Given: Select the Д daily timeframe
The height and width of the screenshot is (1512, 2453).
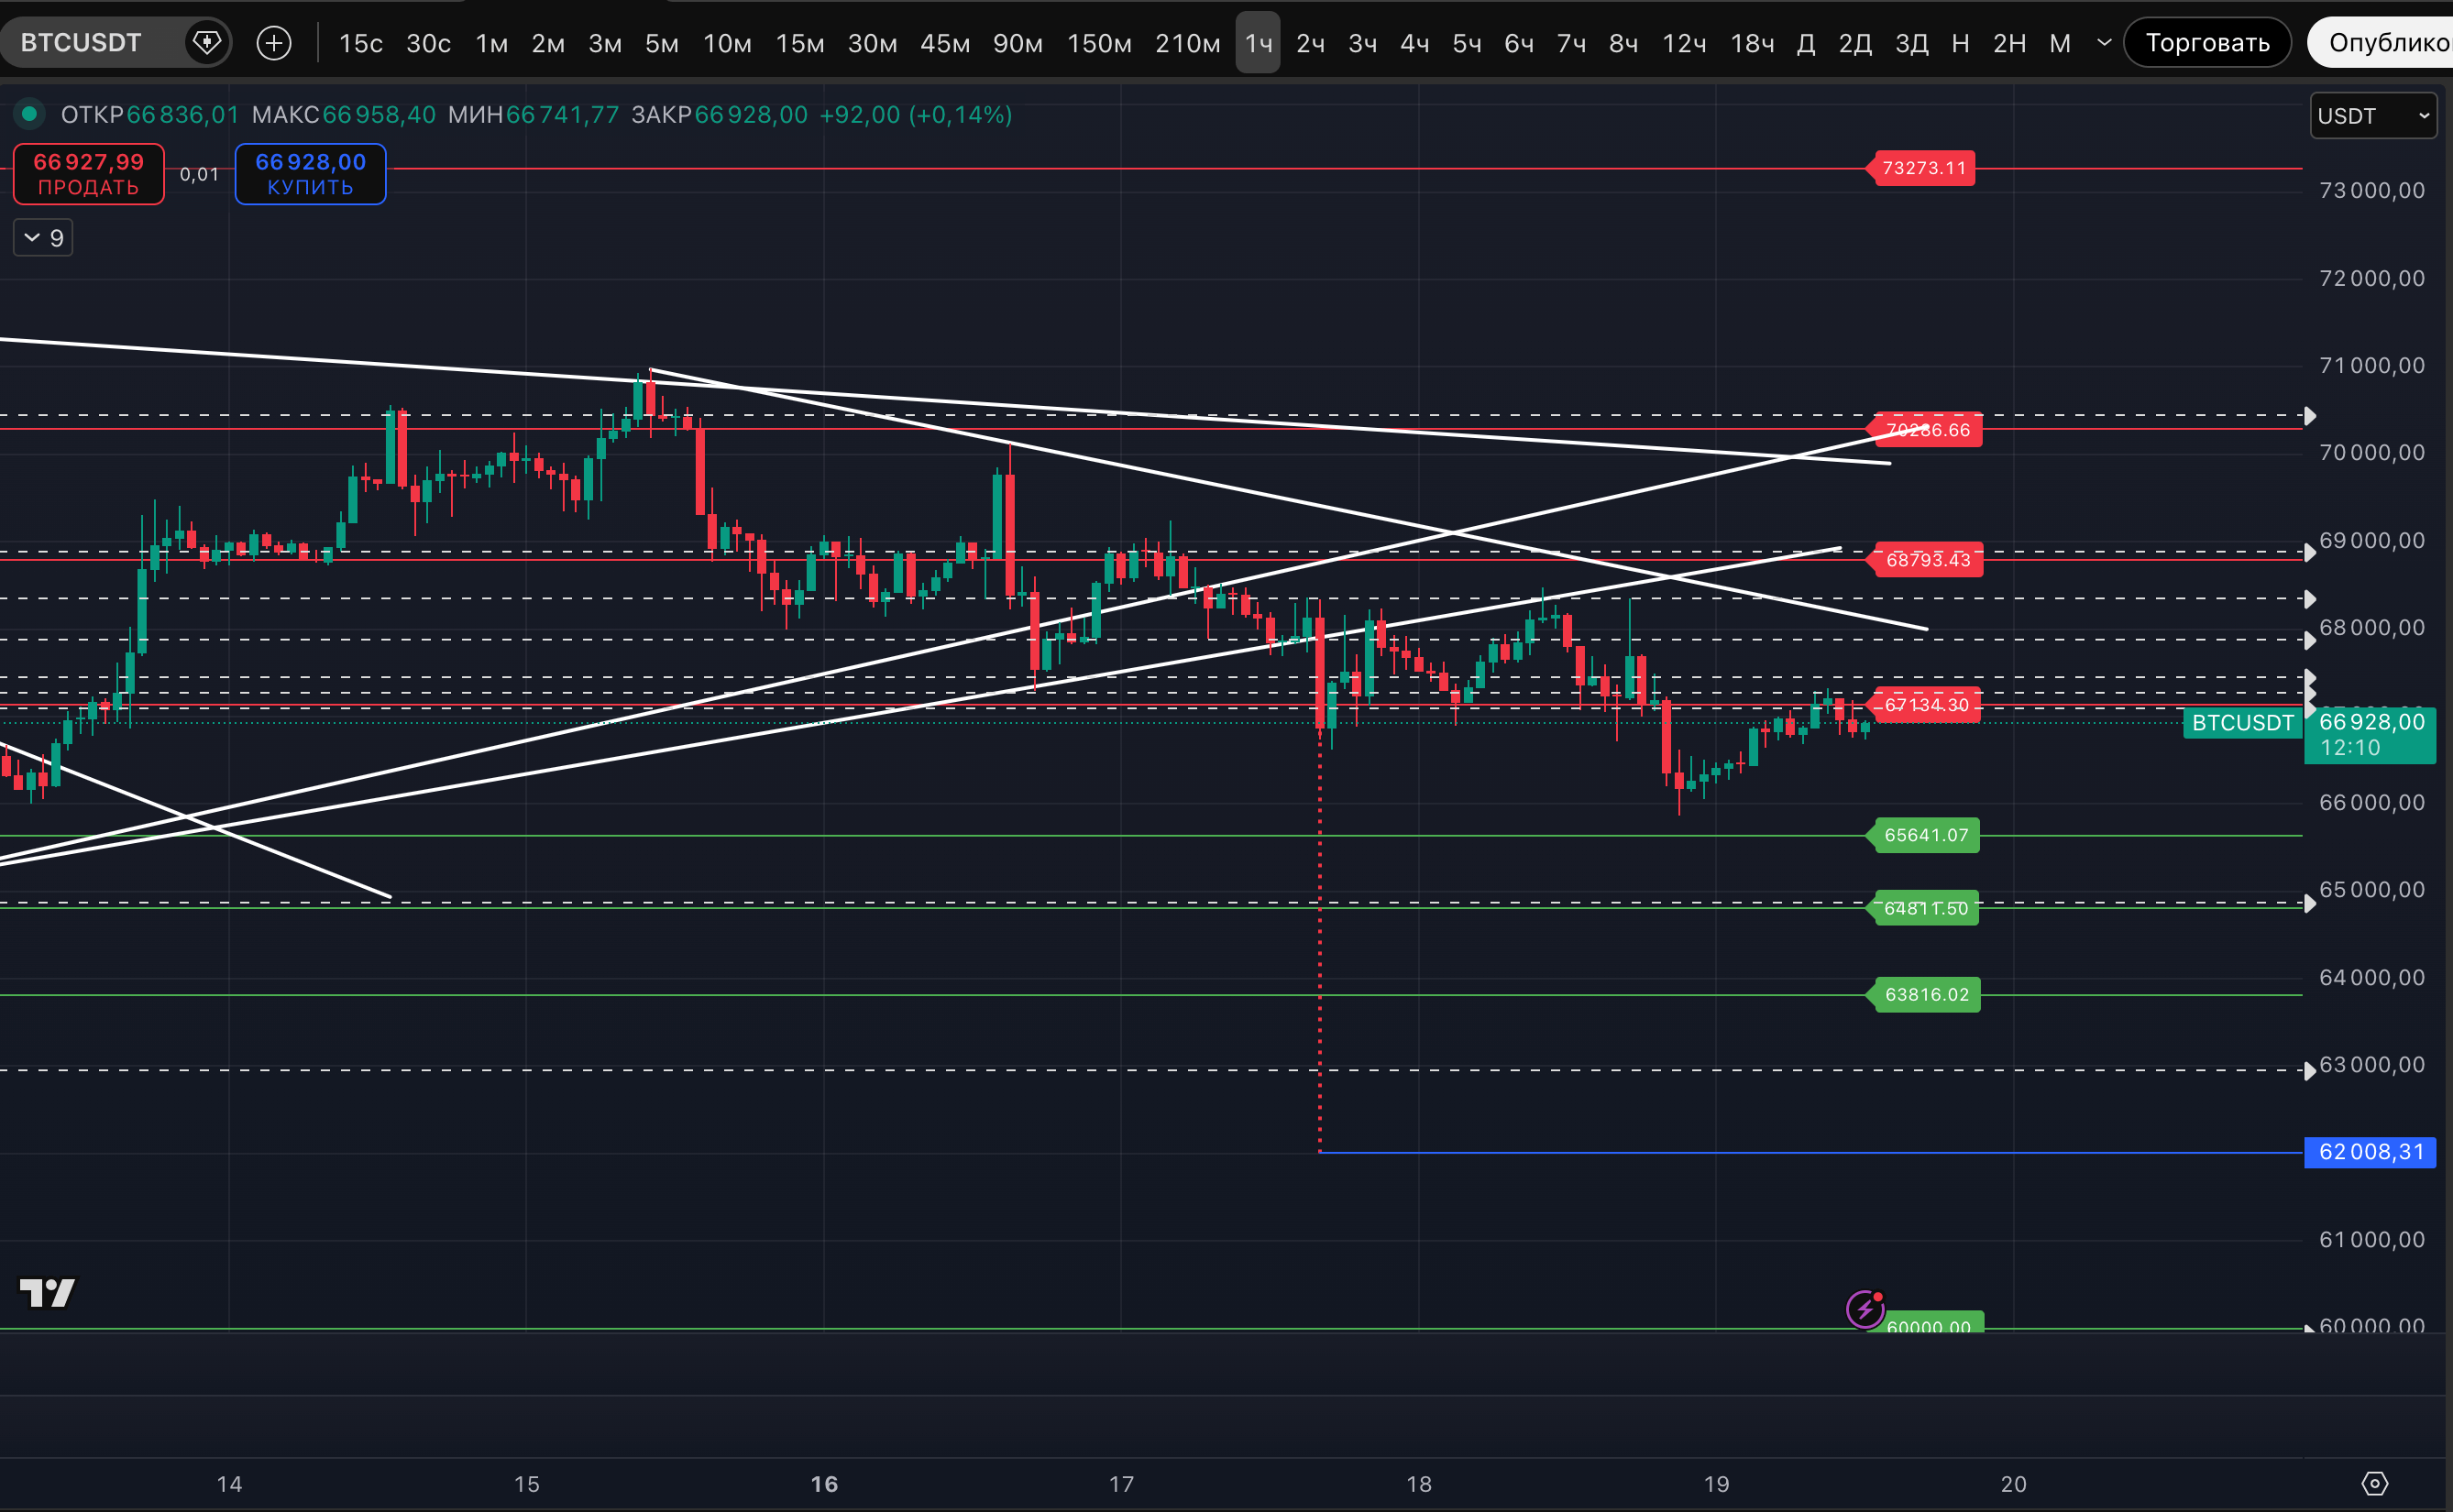Looking at the screenshot, I should 1805,43.
